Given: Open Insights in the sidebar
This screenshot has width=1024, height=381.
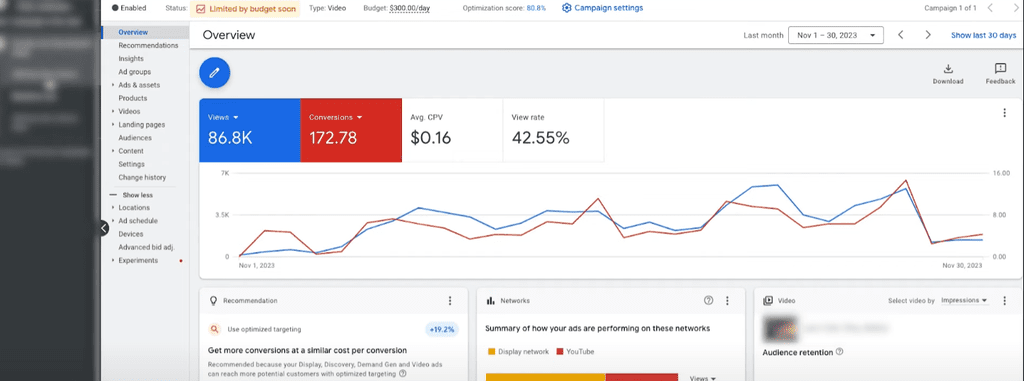Looking at the screenshot, I should point(131,59).
